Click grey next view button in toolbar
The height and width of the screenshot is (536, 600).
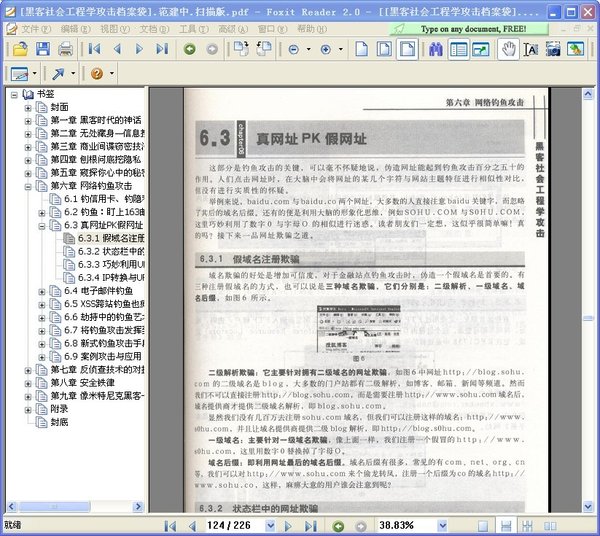click(212, 49)
